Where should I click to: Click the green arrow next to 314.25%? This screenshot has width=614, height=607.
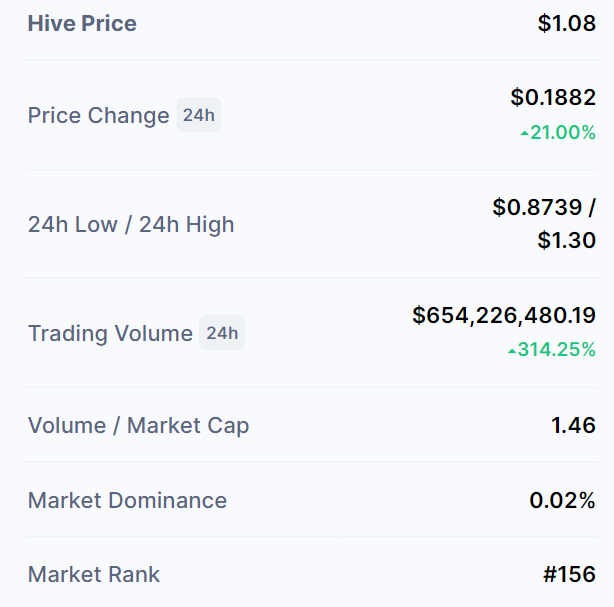click(x=512, y=351)
